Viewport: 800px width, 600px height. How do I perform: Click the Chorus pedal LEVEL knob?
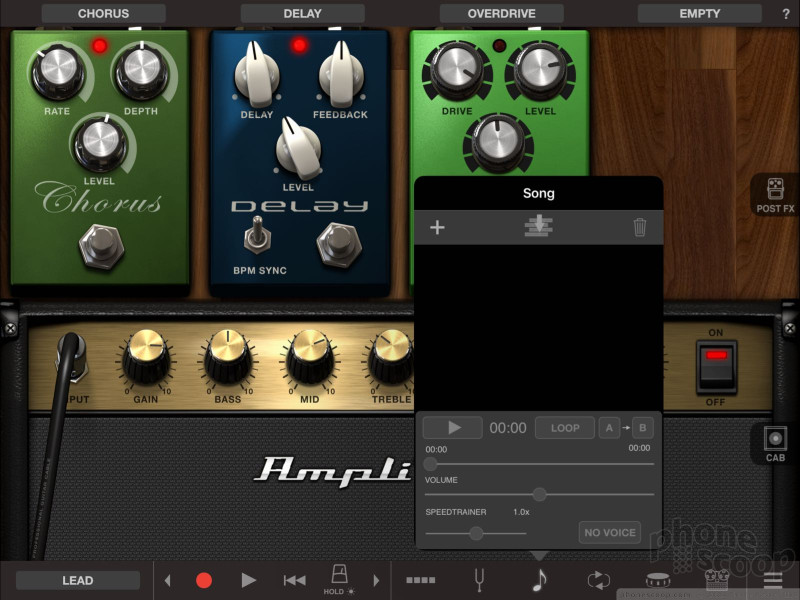[101, 143]
